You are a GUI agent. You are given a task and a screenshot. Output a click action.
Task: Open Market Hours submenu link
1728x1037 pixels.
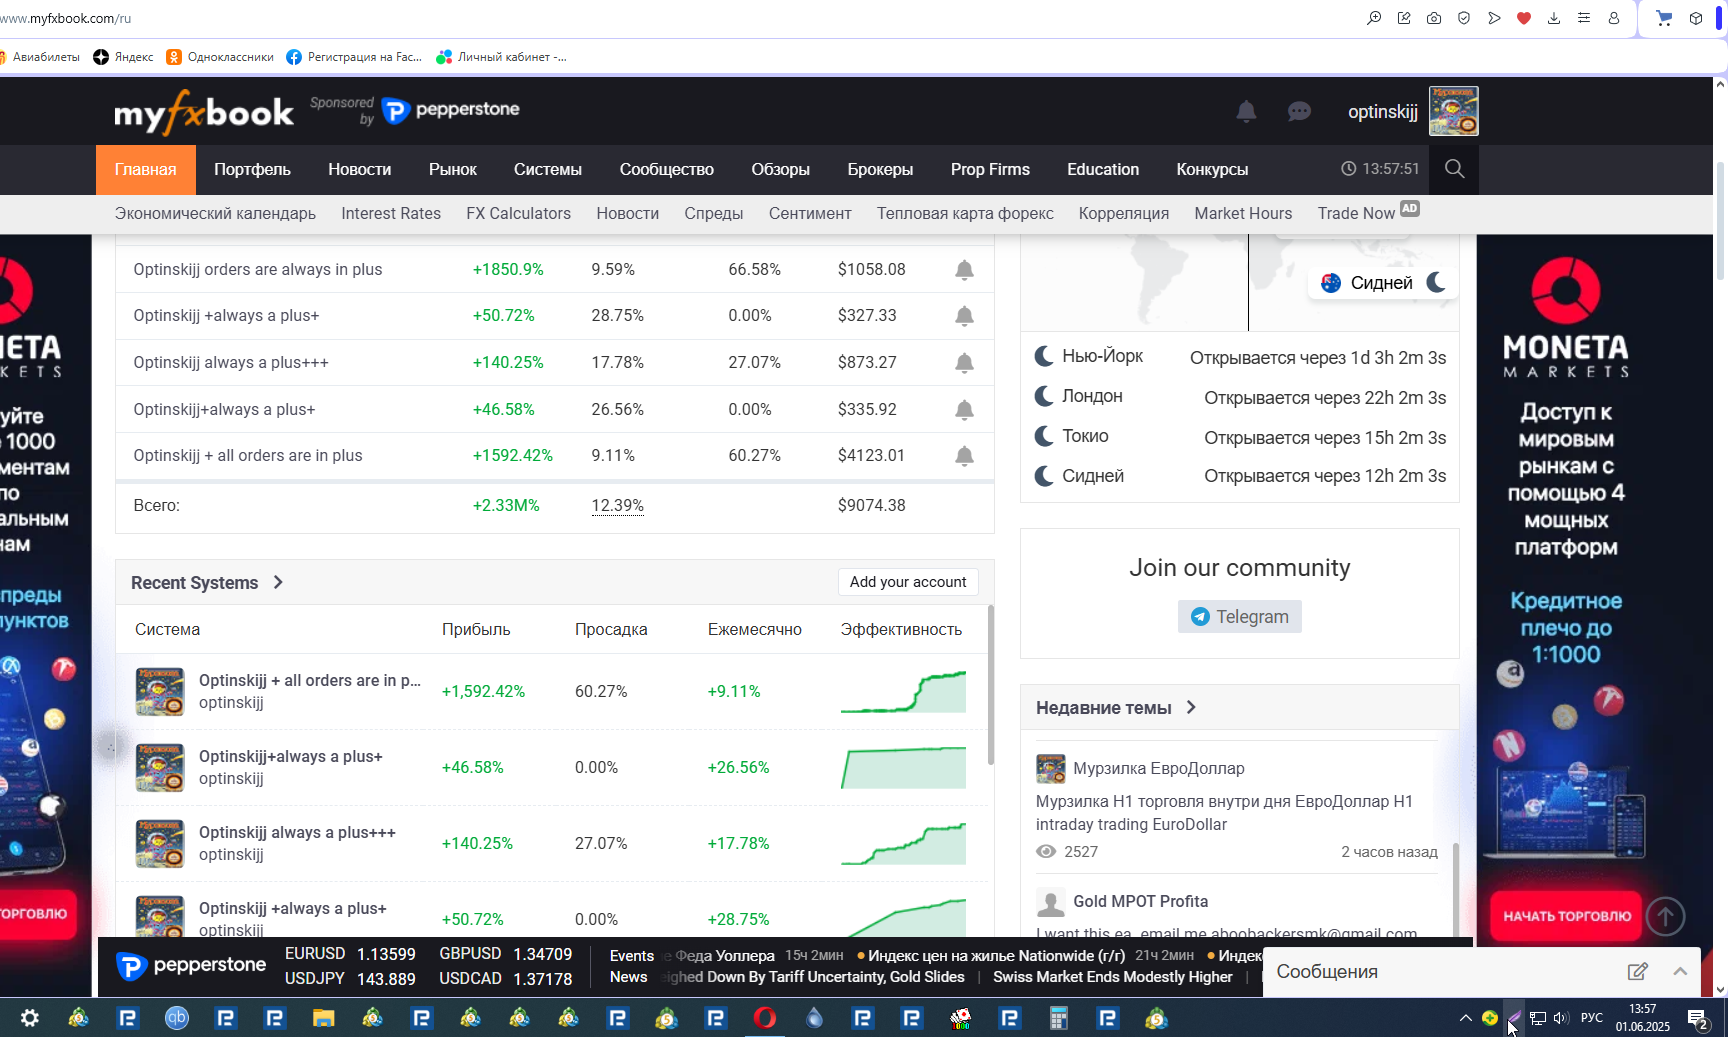click(x=1243, y=213)
